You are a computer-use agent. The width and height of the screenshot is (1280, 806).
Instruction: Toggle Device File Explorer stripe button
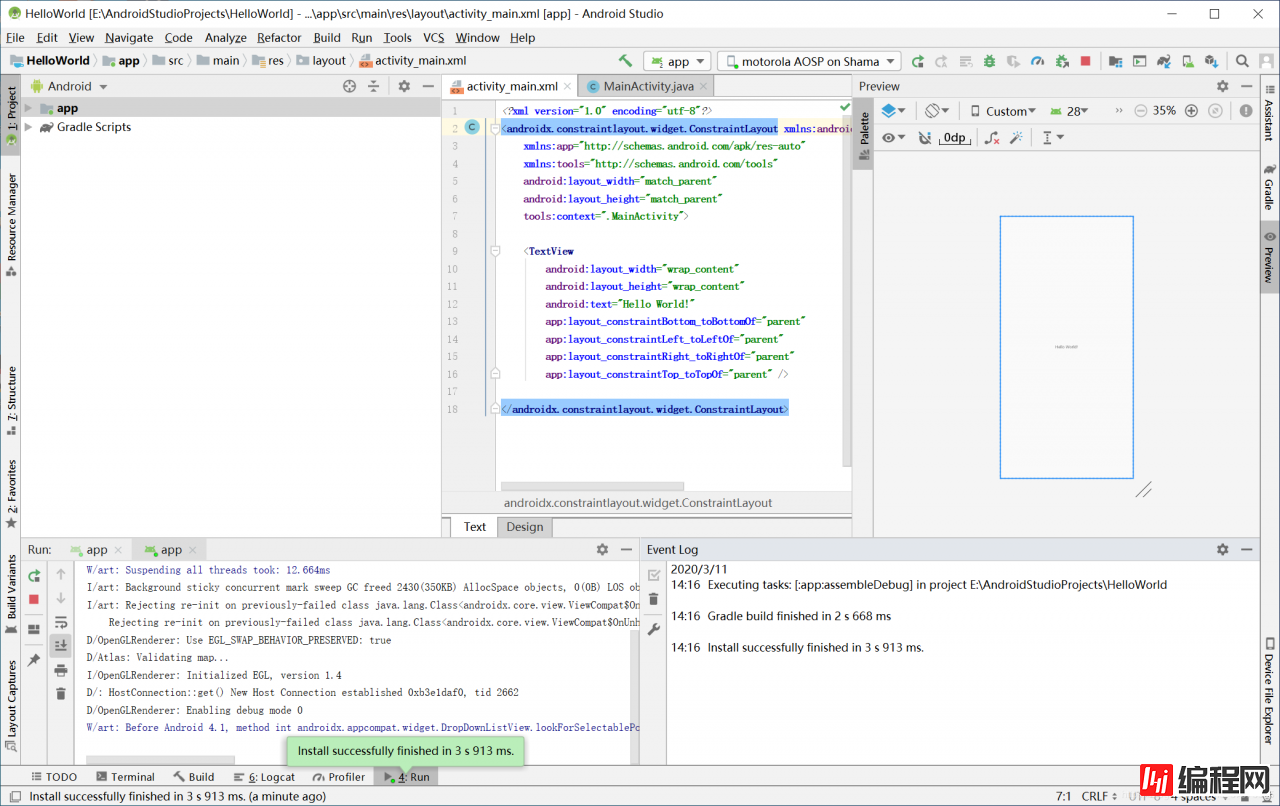tap(1269, 691)
